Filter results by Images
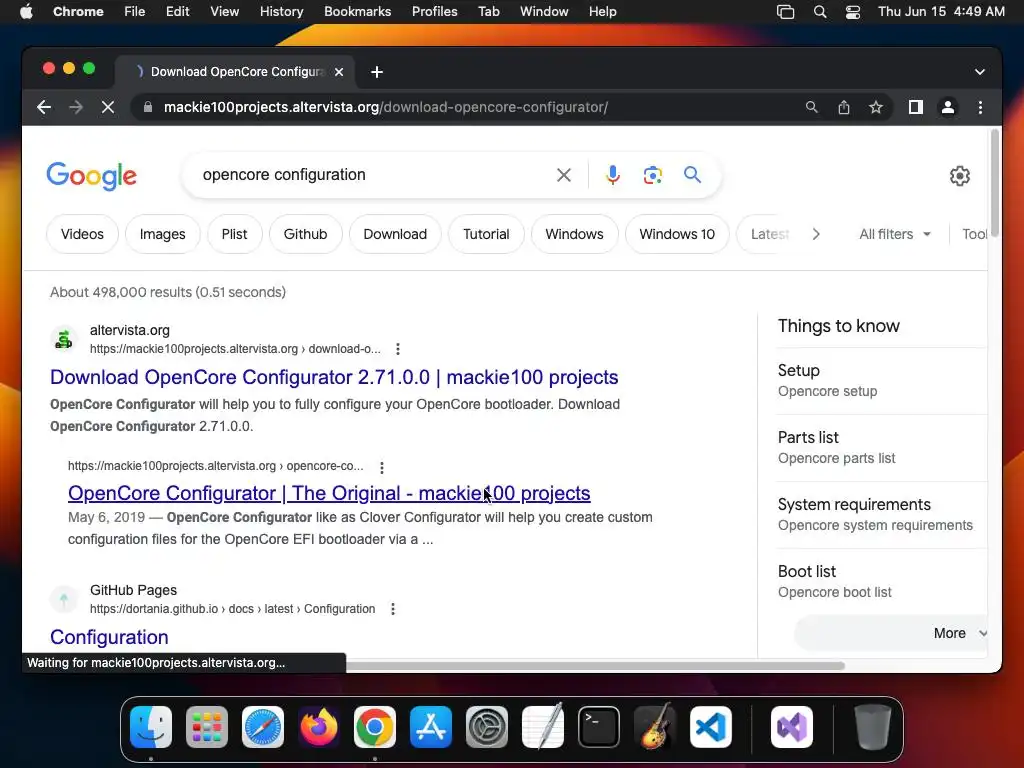Screen dimensions: 1024x768 (x=163, y=234)
